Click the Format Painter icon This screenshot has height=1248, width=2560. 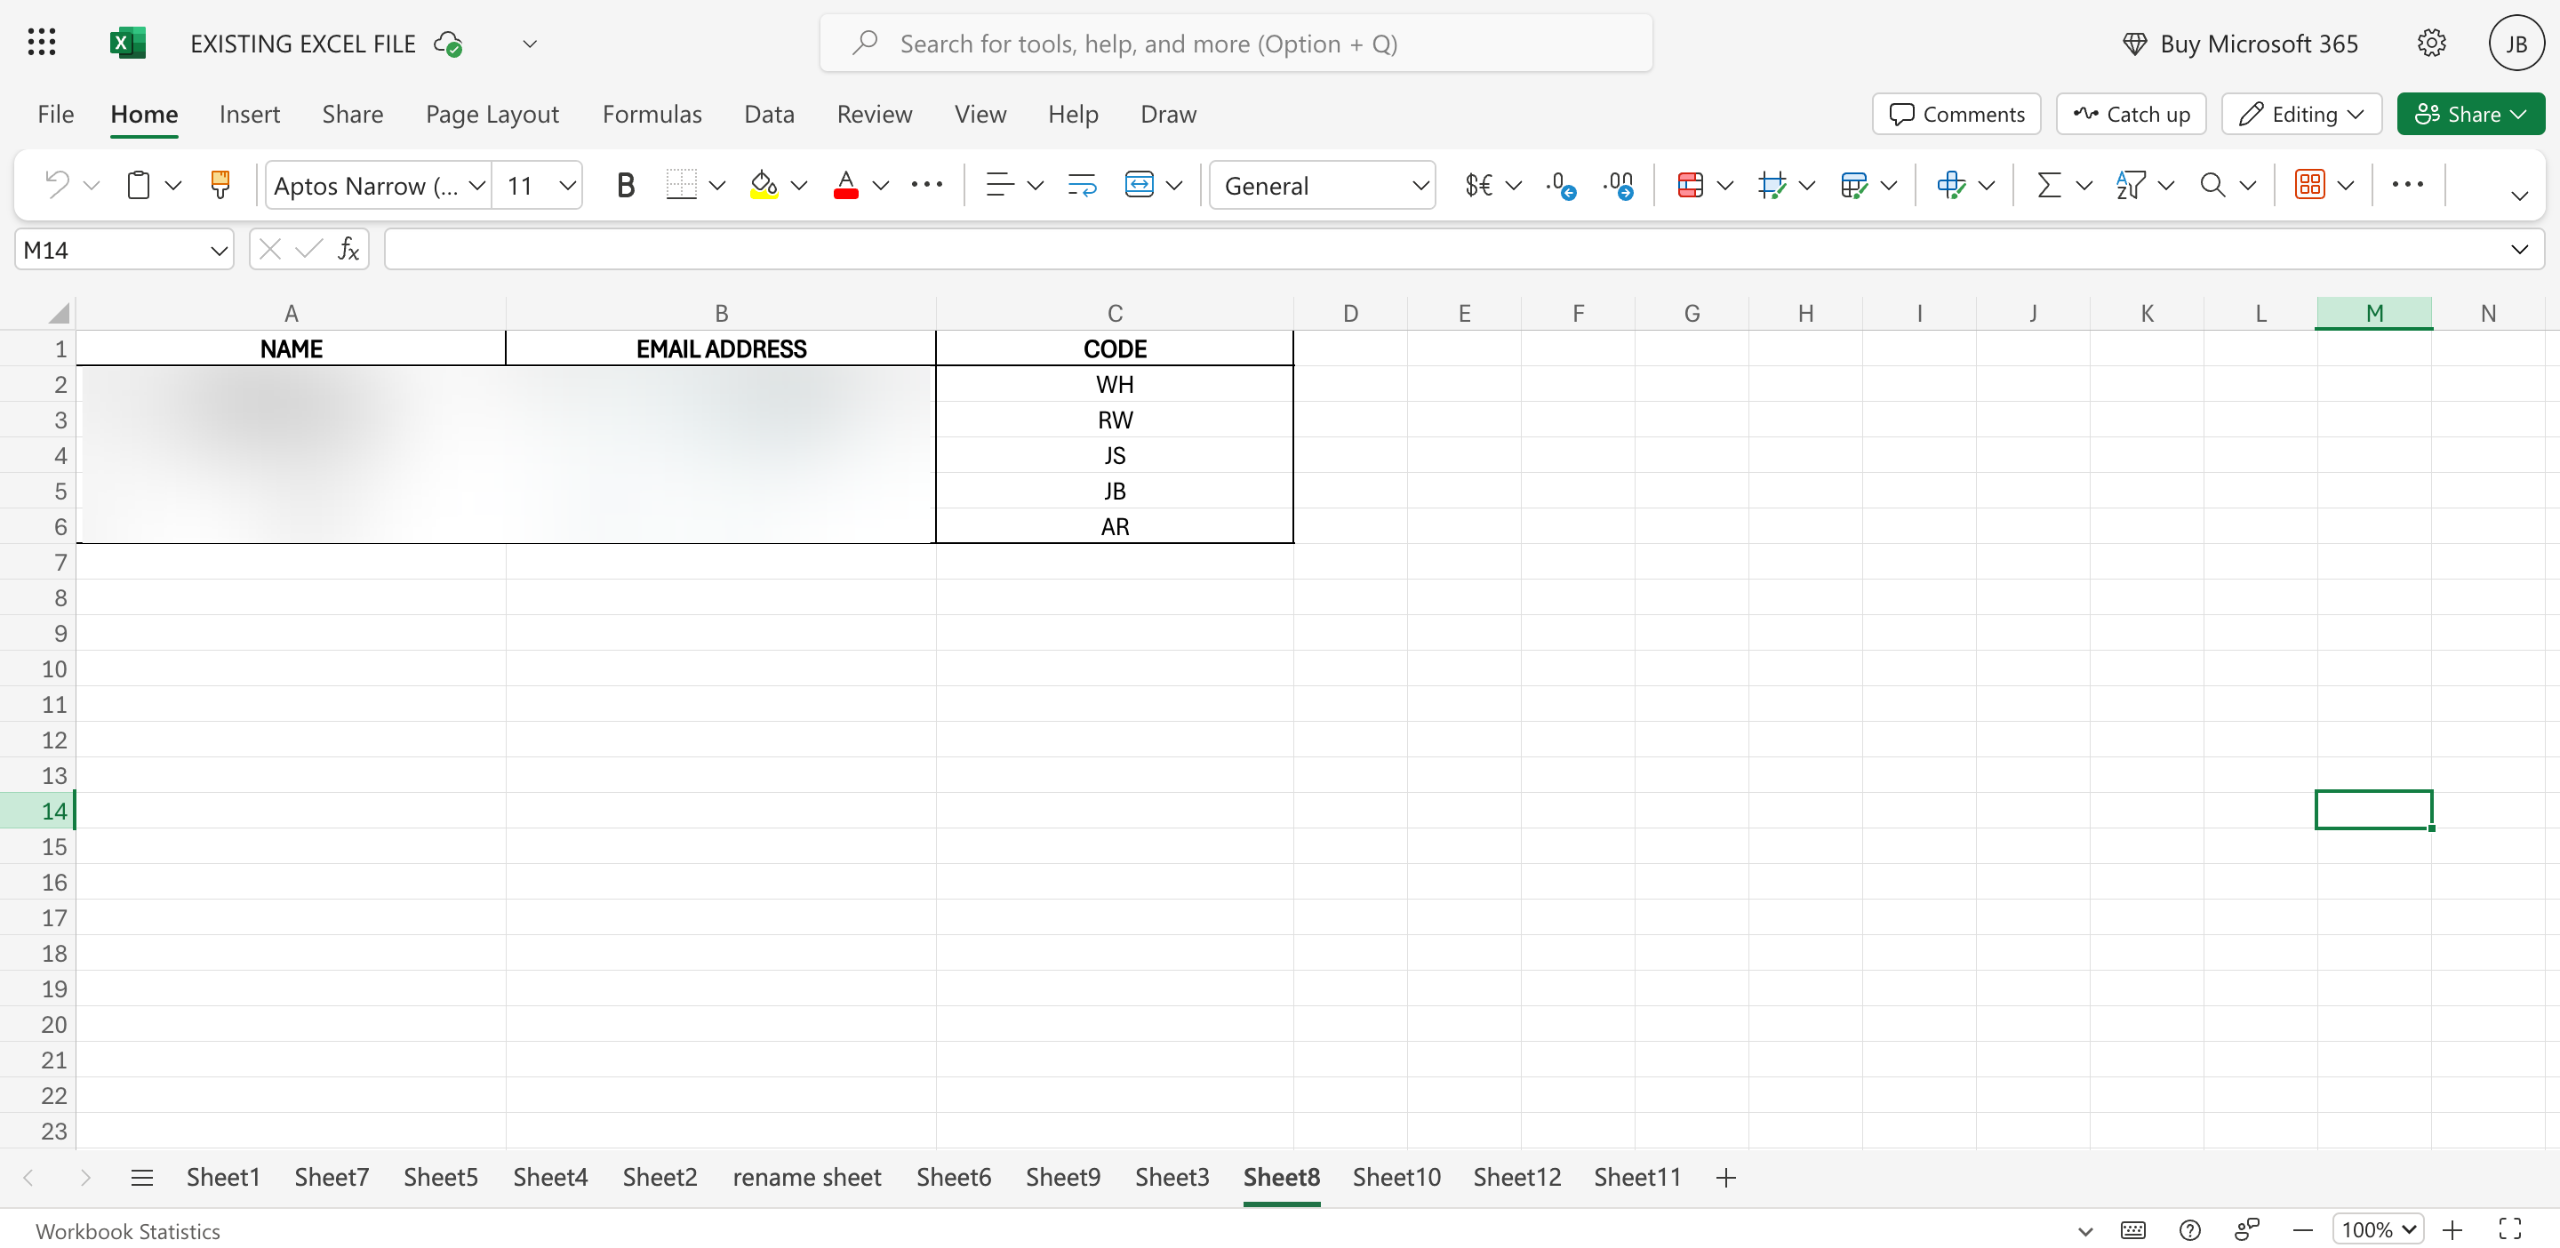220,185
